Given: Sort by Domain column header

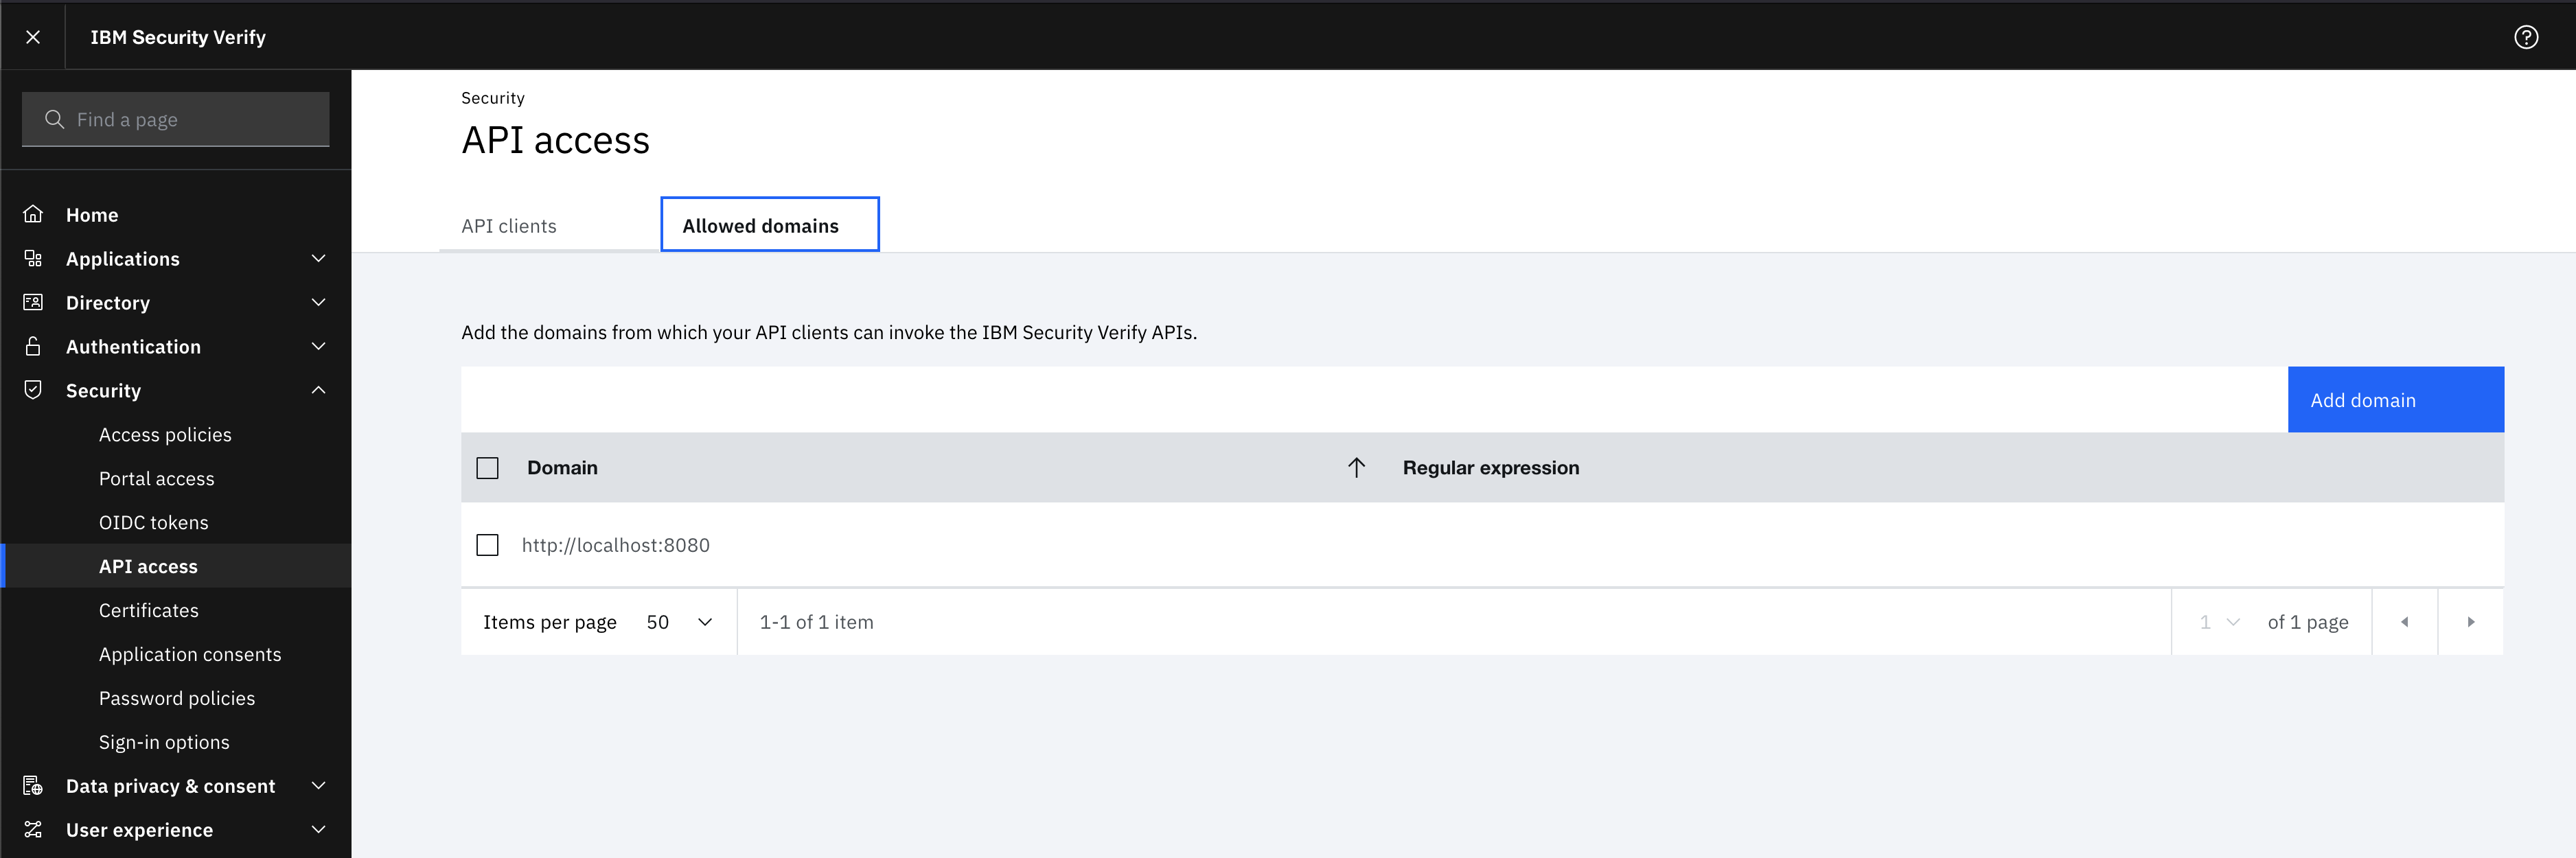Looking at the screenshot, I should pyautogui.click(x=560, y=467).
